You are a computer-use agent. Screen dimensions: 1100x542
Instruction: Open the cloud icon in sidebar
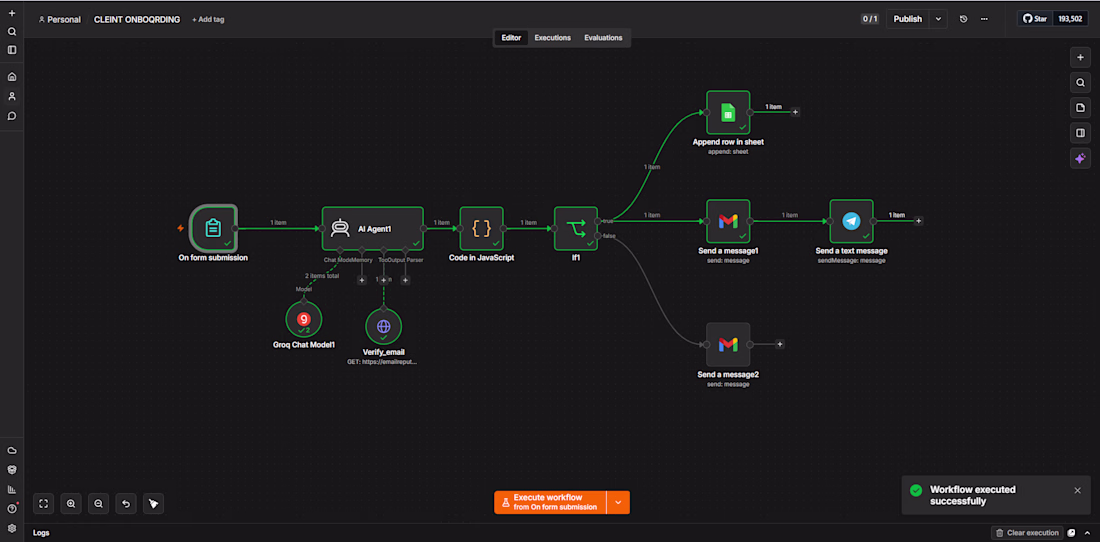[x=12, y=450]
